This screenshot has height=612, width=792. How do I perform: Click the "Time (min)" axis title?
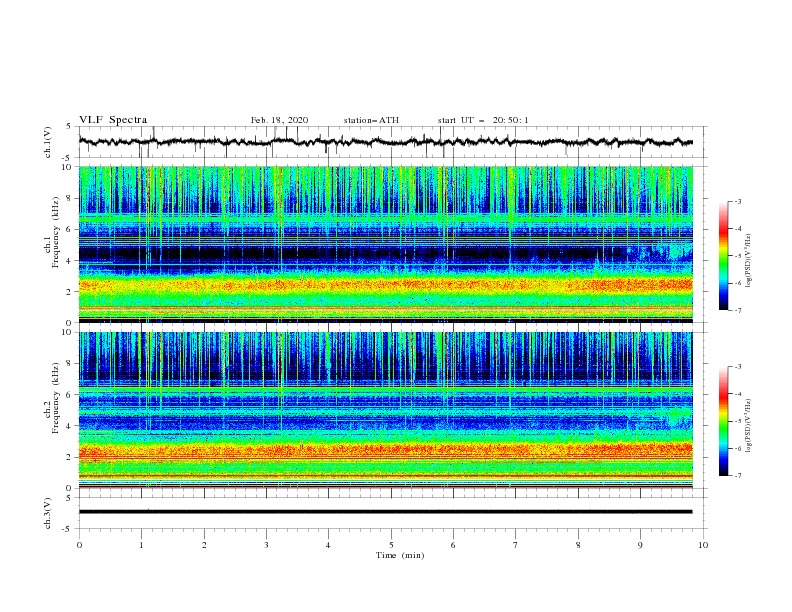pyautogui.click(x=400, y=555)
